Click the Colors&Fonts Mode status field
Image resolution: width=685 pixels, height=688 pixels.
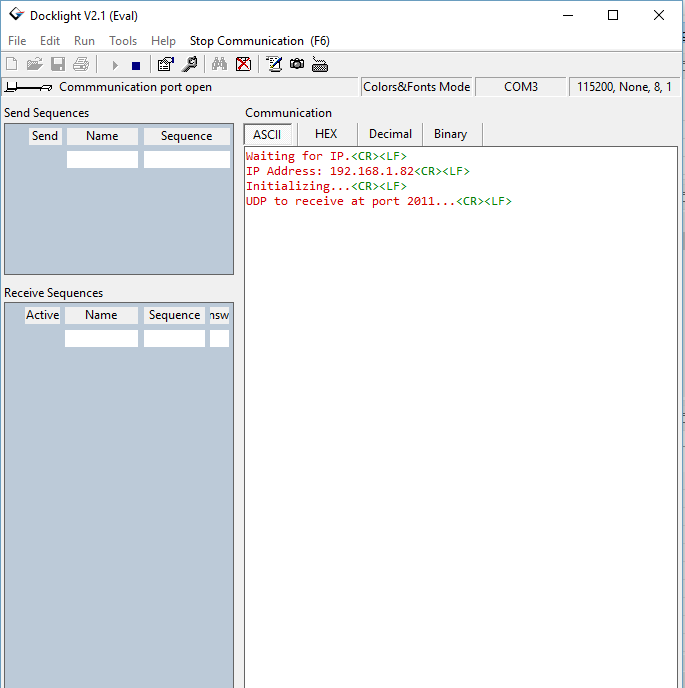tap(417, 87)
